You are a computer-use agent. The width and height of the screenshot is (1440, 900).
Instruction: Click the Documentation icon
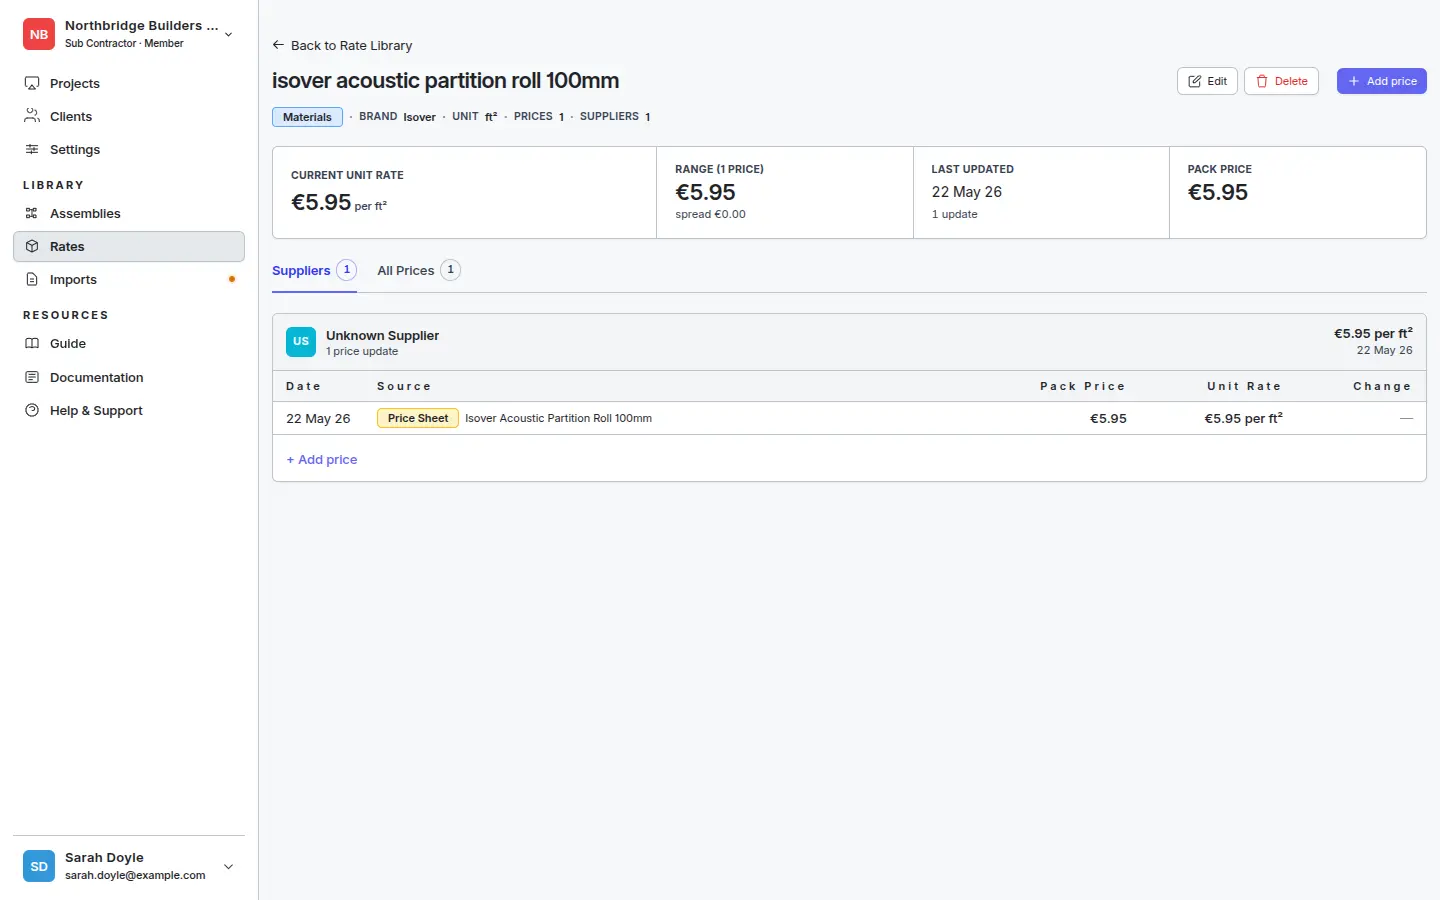pyautogui.click(x=32, y=377)
